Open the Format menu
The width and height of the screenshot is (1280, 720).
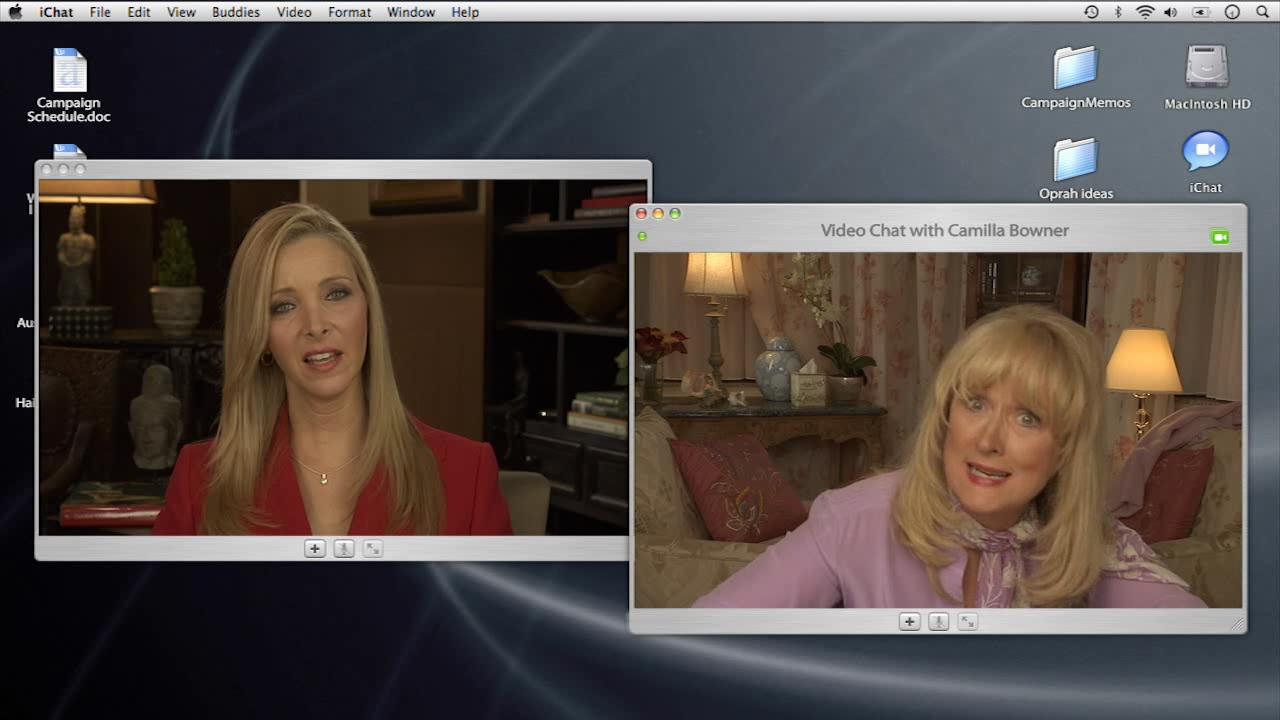pos(349,12)
